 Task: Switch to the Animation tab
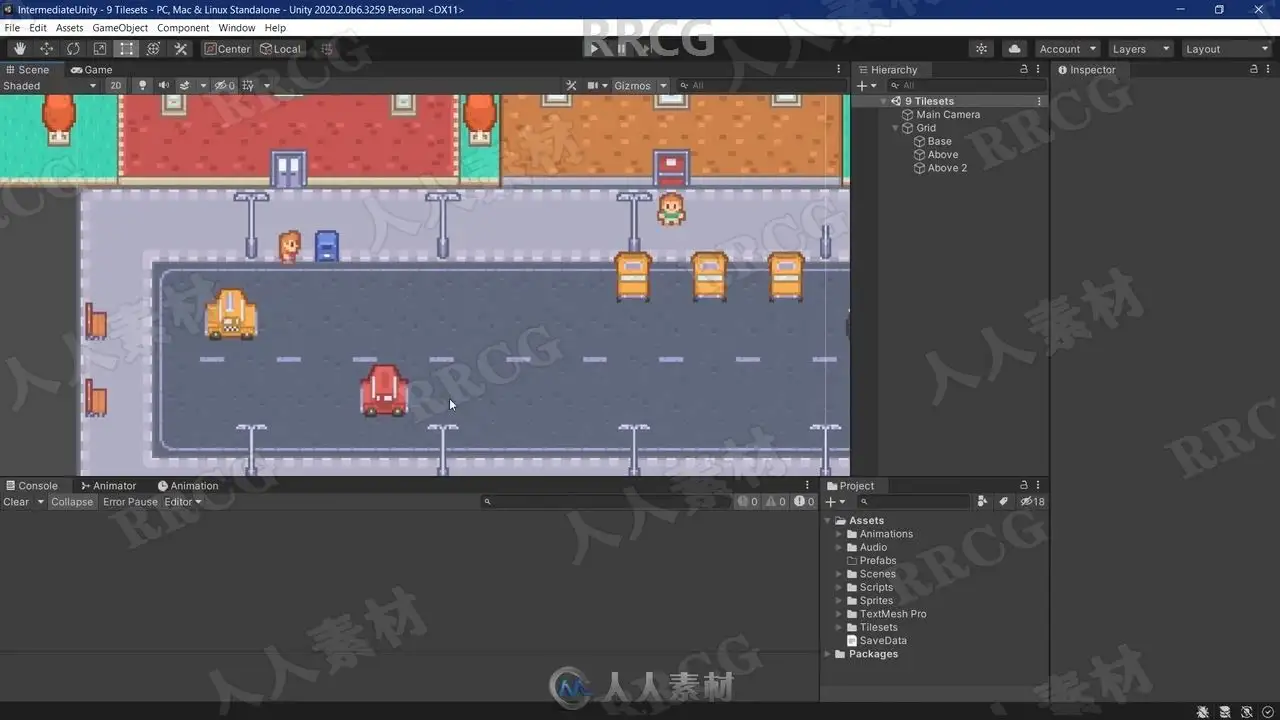pyautogui.click(x=188, y=486)
